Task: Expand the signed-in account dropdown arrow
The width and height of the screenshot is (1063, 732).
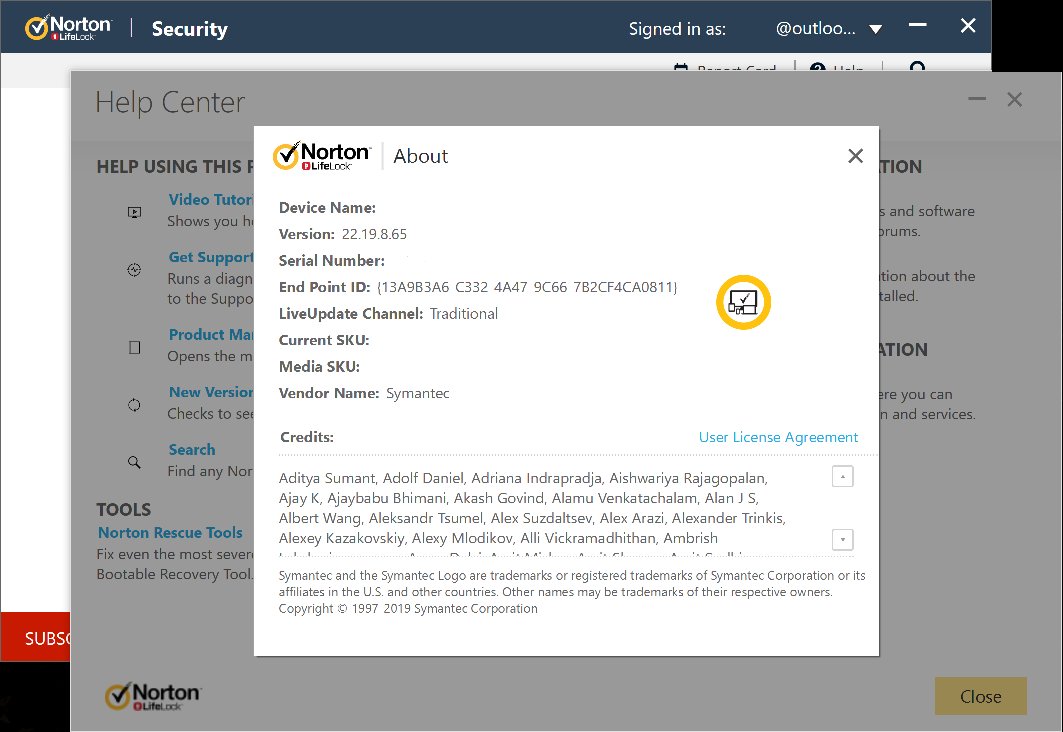Action: tap(876, 29)
